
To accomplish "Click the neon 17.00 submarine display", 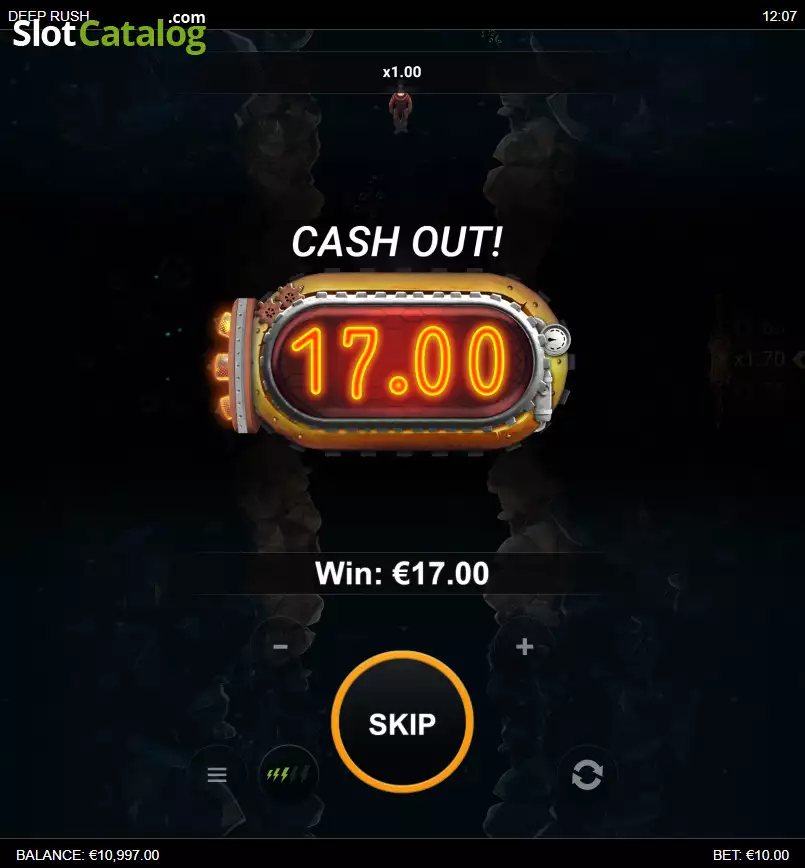I will (399, 361).
